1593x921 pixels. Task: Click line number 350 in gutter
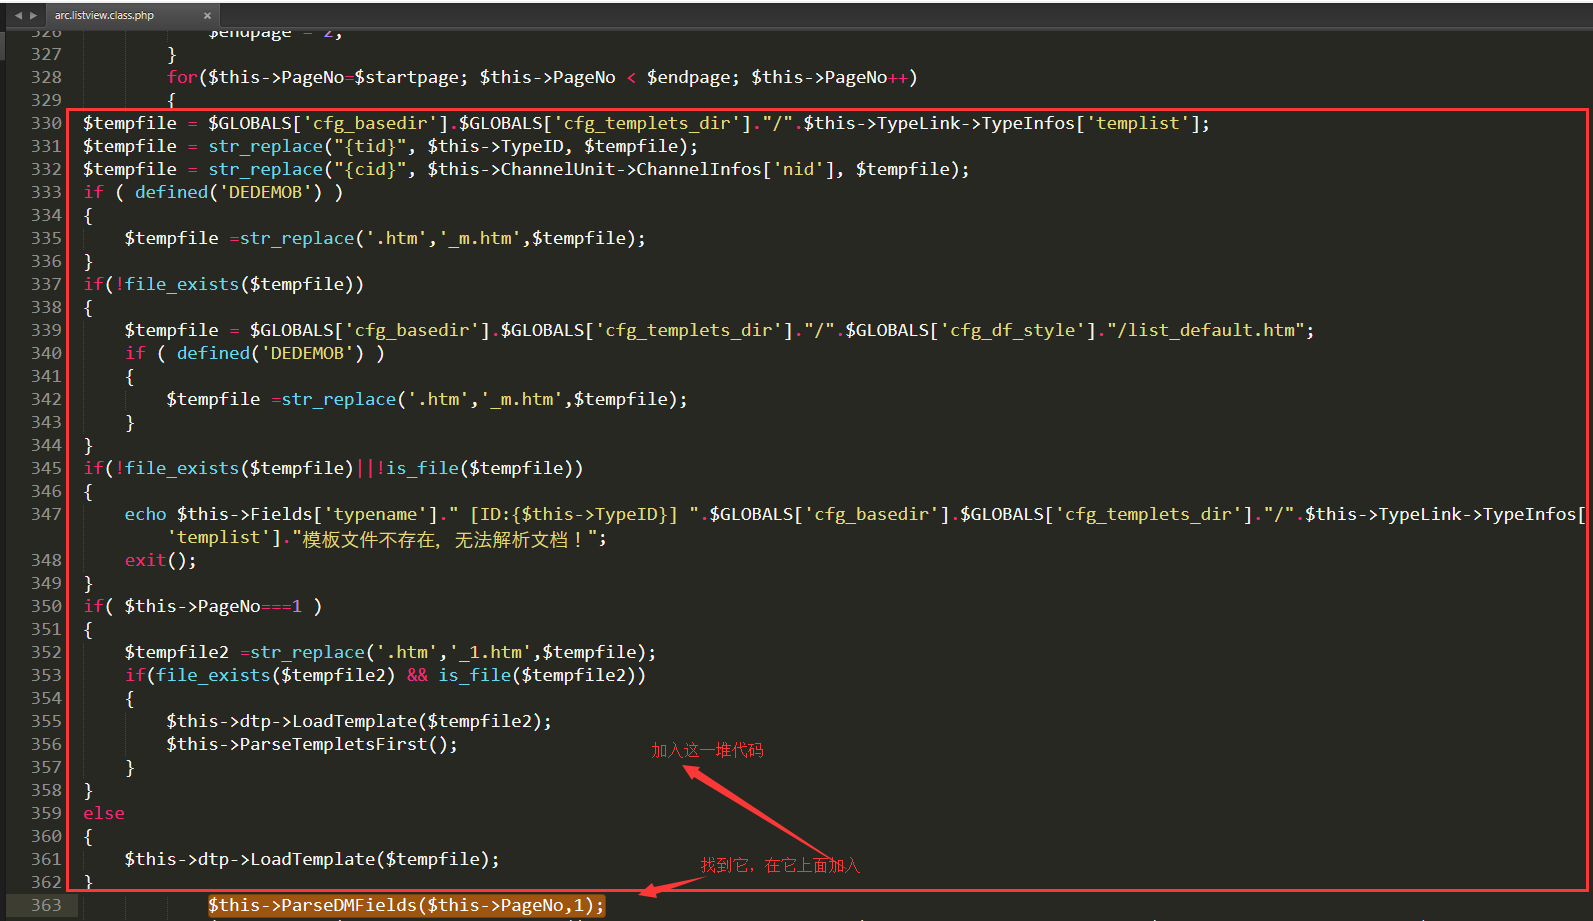coord(46,606)
